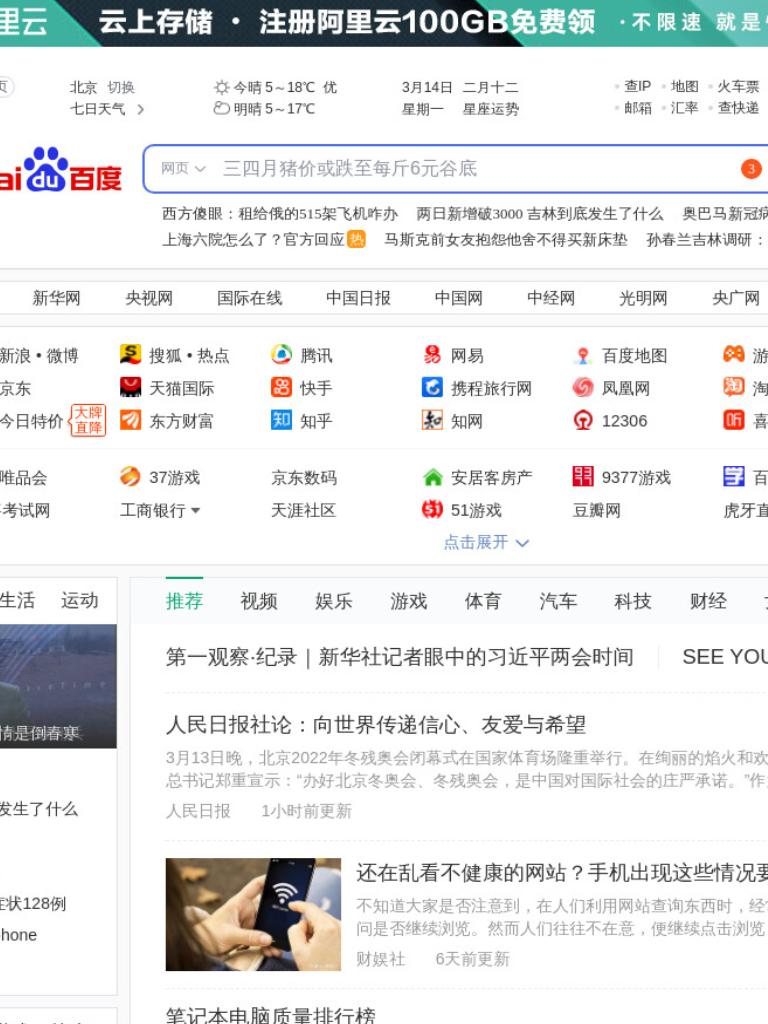Switch to the 娱乐 tab
This screenshot has width=768, height=1024.
(334, 600)
